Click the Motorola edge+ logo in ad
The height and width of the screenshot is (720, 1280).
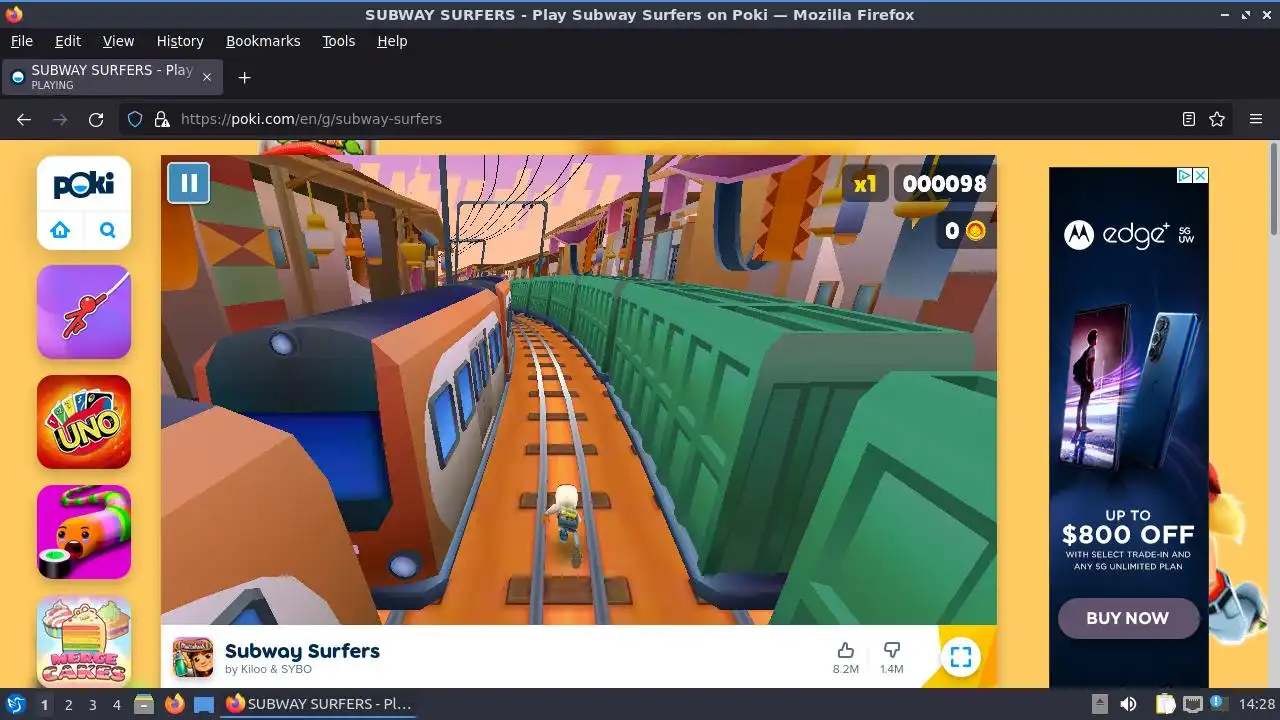coord(1128,235)
